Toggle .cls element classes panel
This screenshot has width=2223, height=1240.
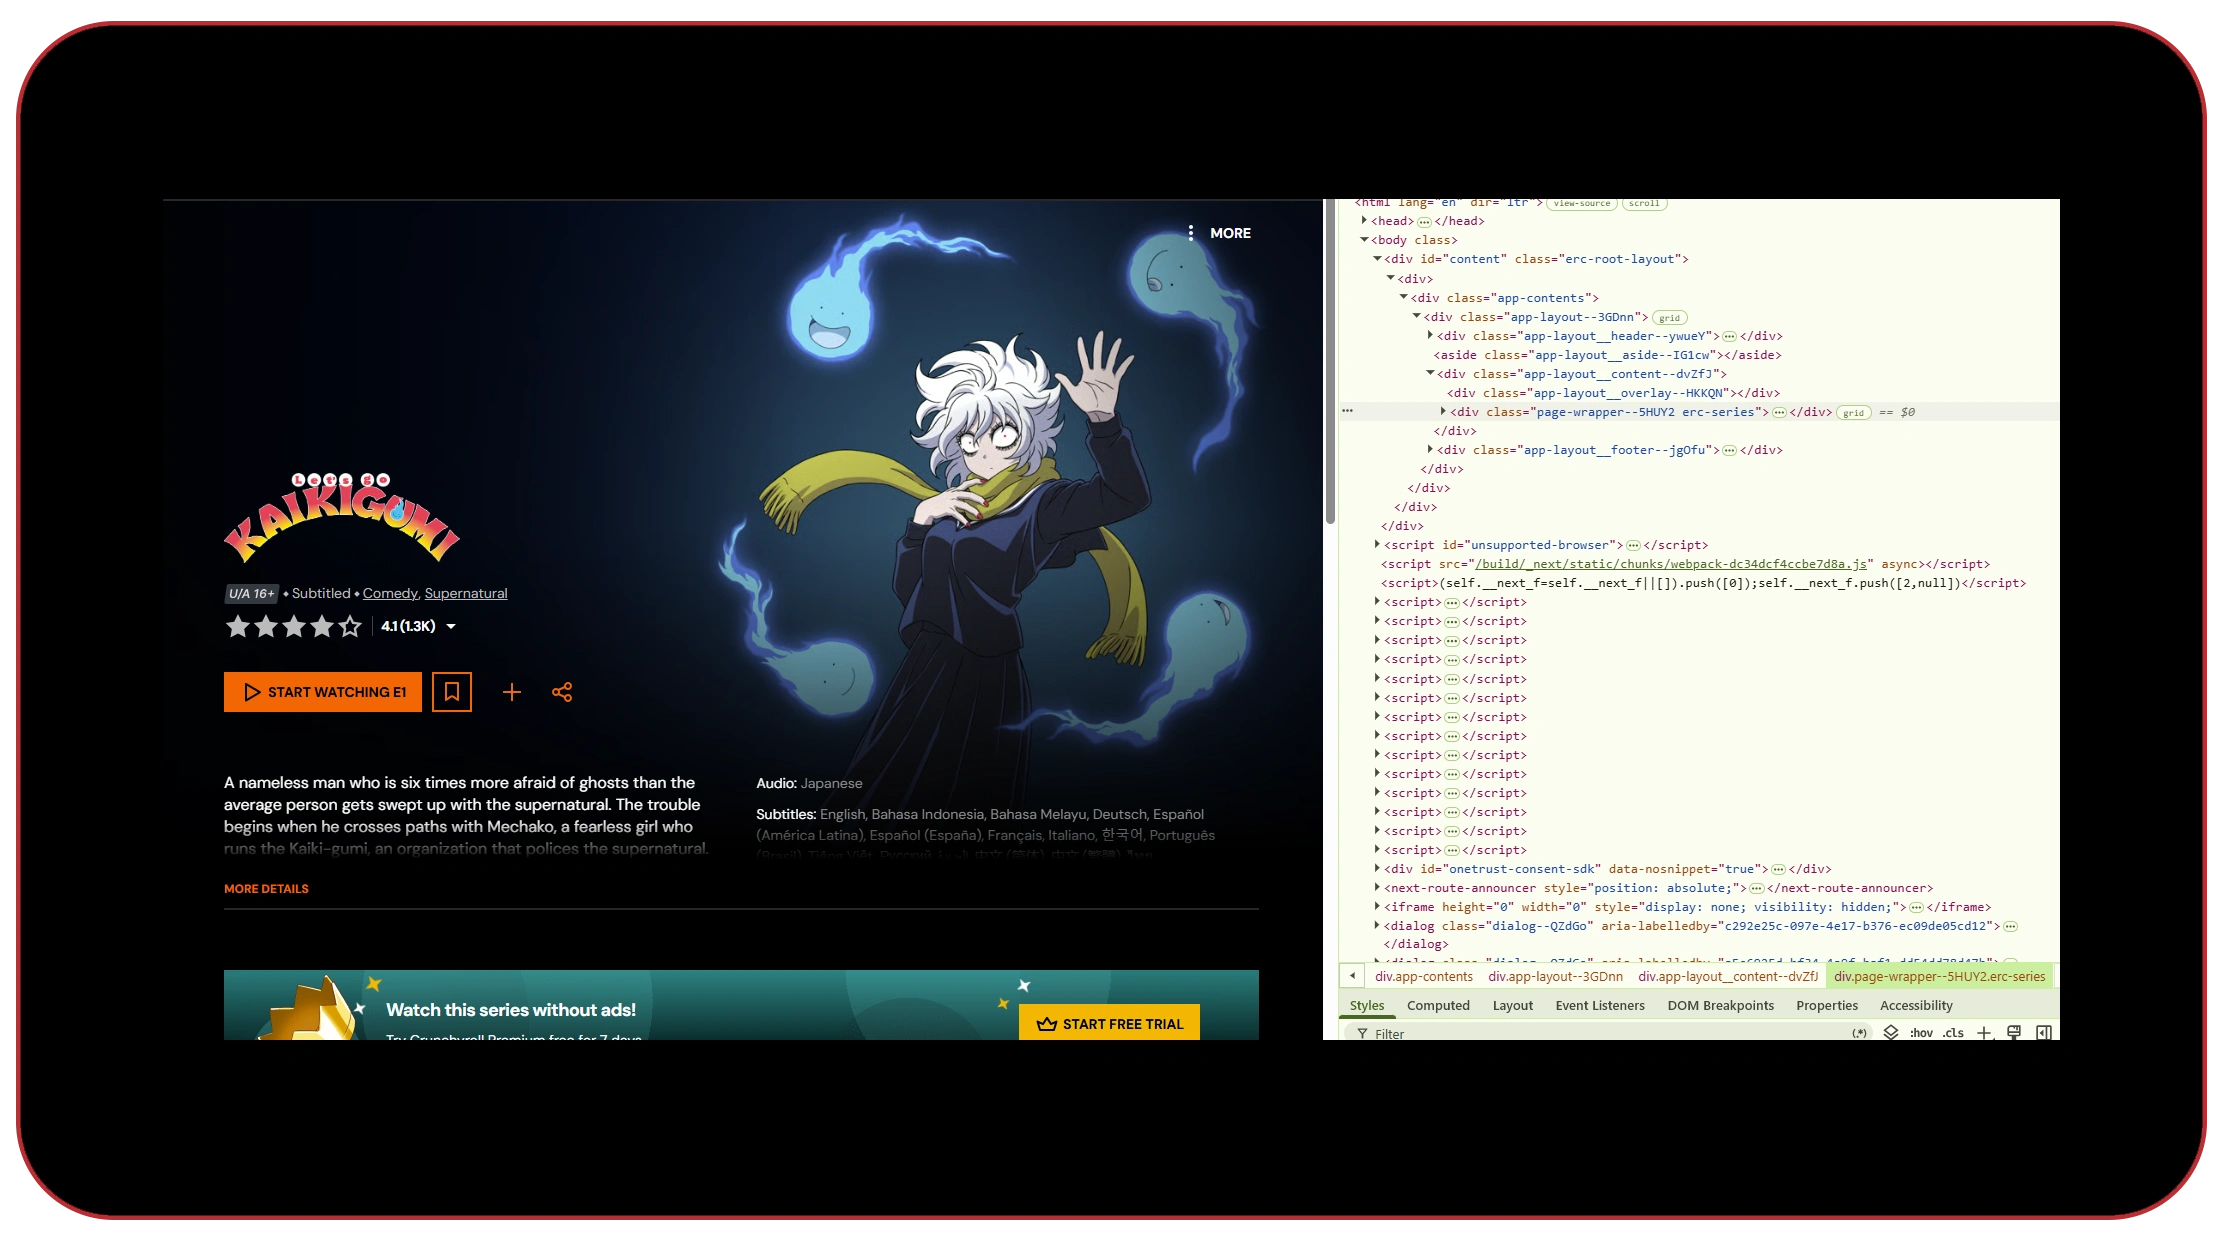(1953, 1033)
